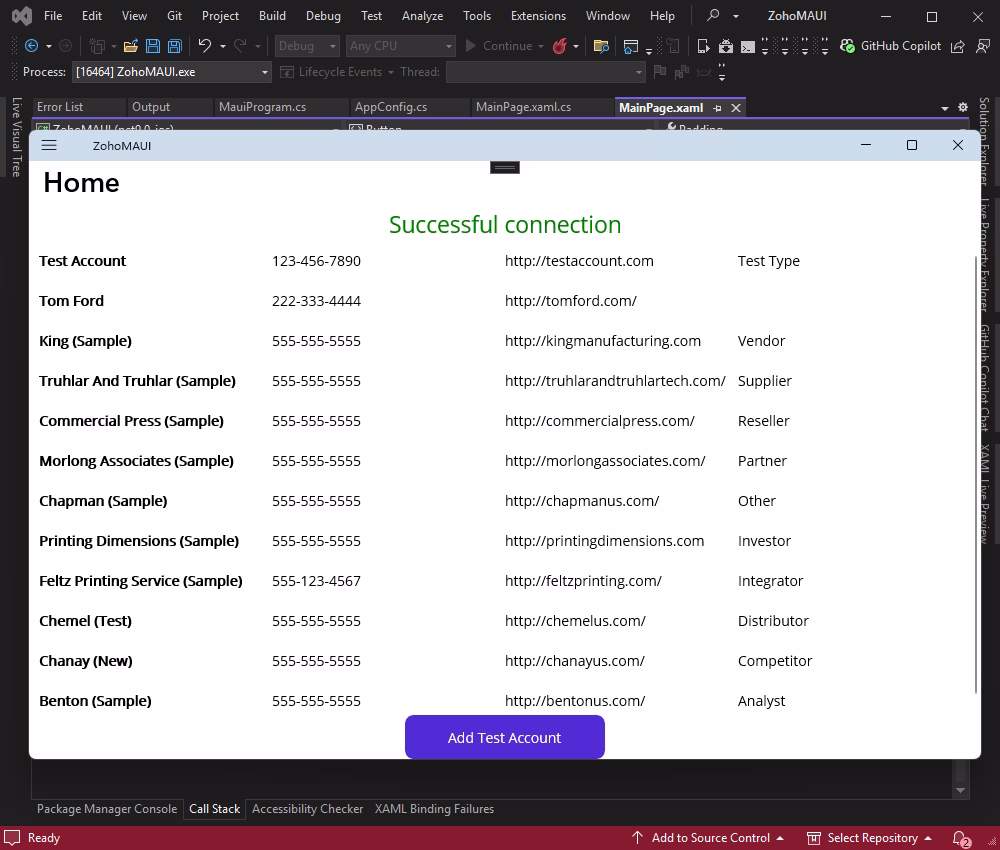Screen dimensions: 1000x850
Task: Click the notifications bell in status bar
Action: point(961,838)
